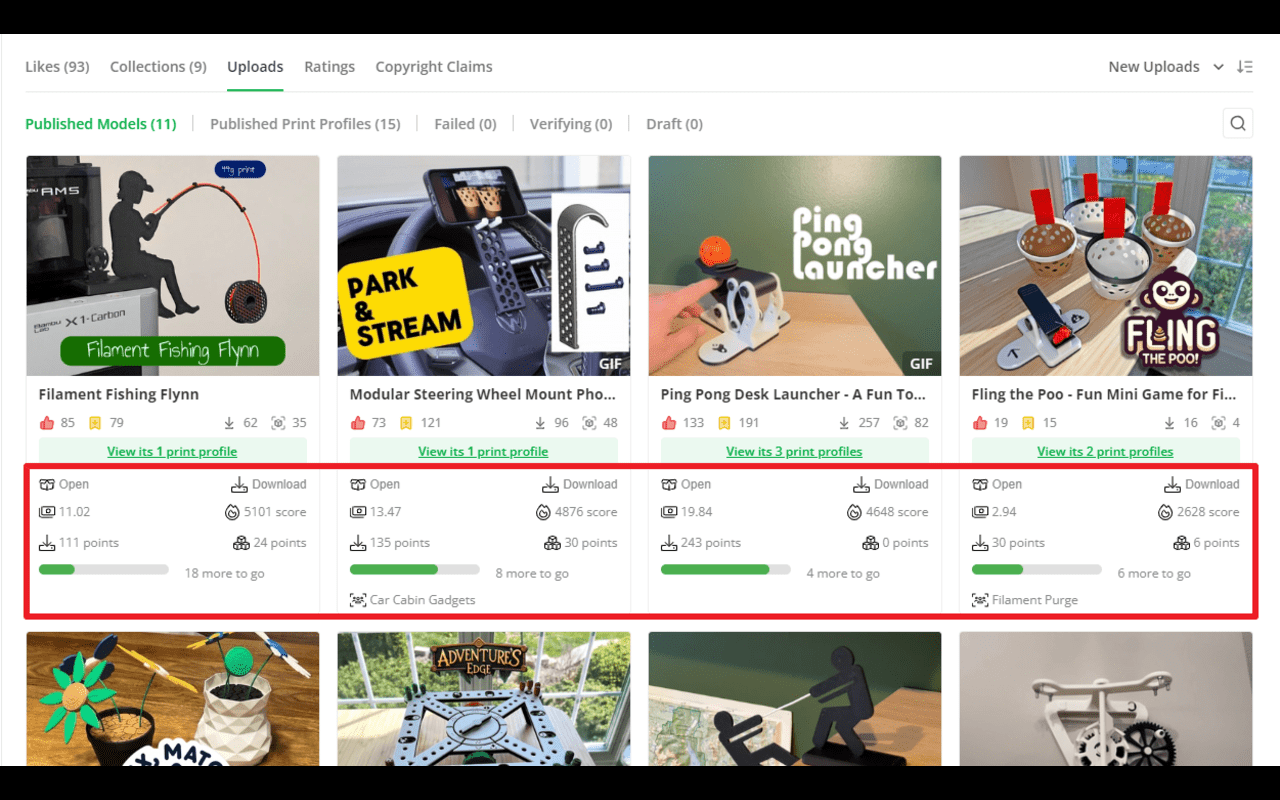This screenshot has height=800, width=1280.
Task: Bookmark the Fling the Poo model
Action: (x=1028, y=423)
